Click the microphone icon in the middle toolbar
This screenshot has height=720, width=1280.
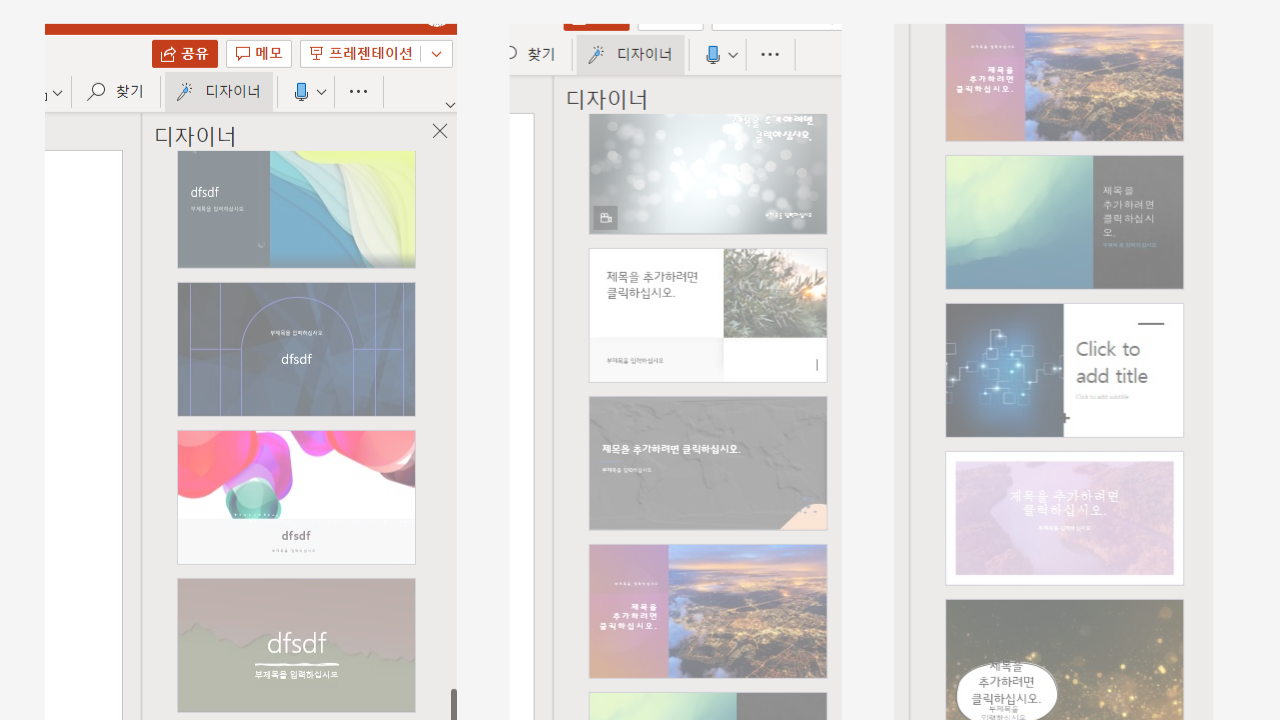click(x=713, y=55)
